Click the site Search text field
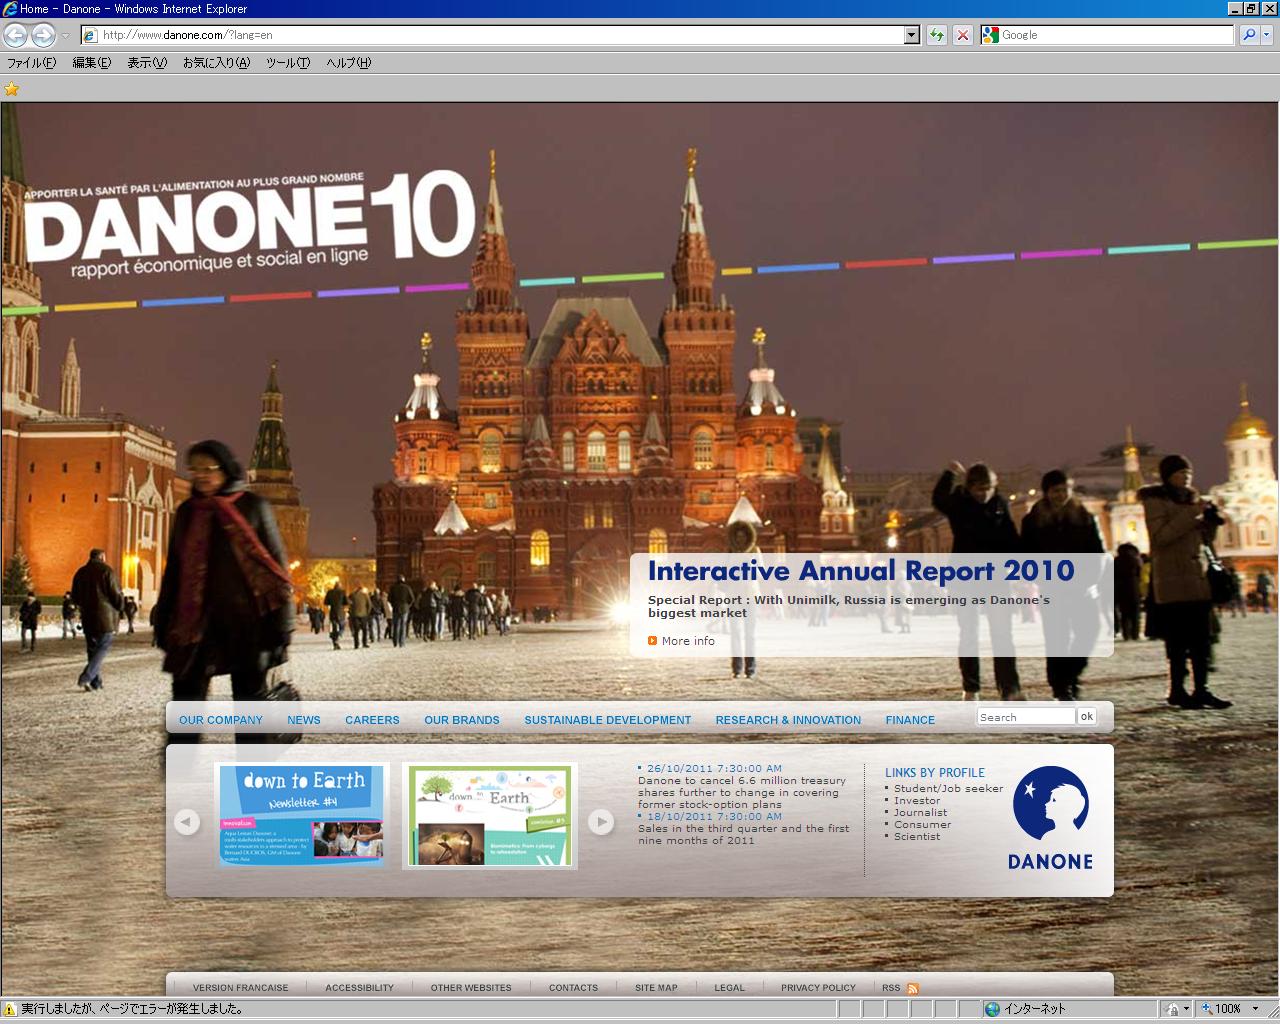 1026,717
